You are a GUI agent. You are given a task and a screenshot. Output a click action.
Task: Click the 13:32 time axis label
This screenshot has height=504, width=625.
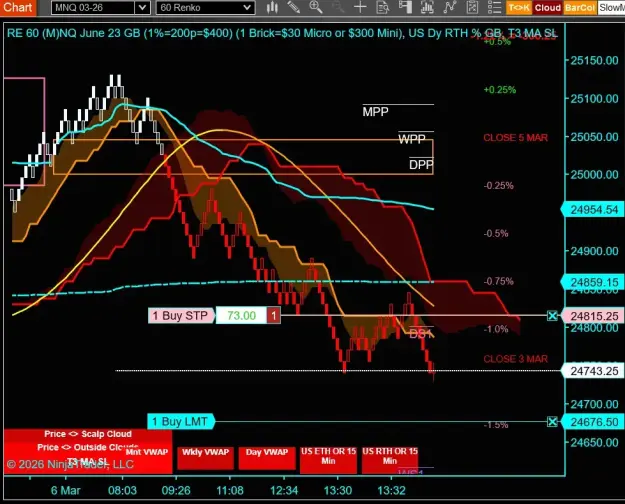point(391,490)
